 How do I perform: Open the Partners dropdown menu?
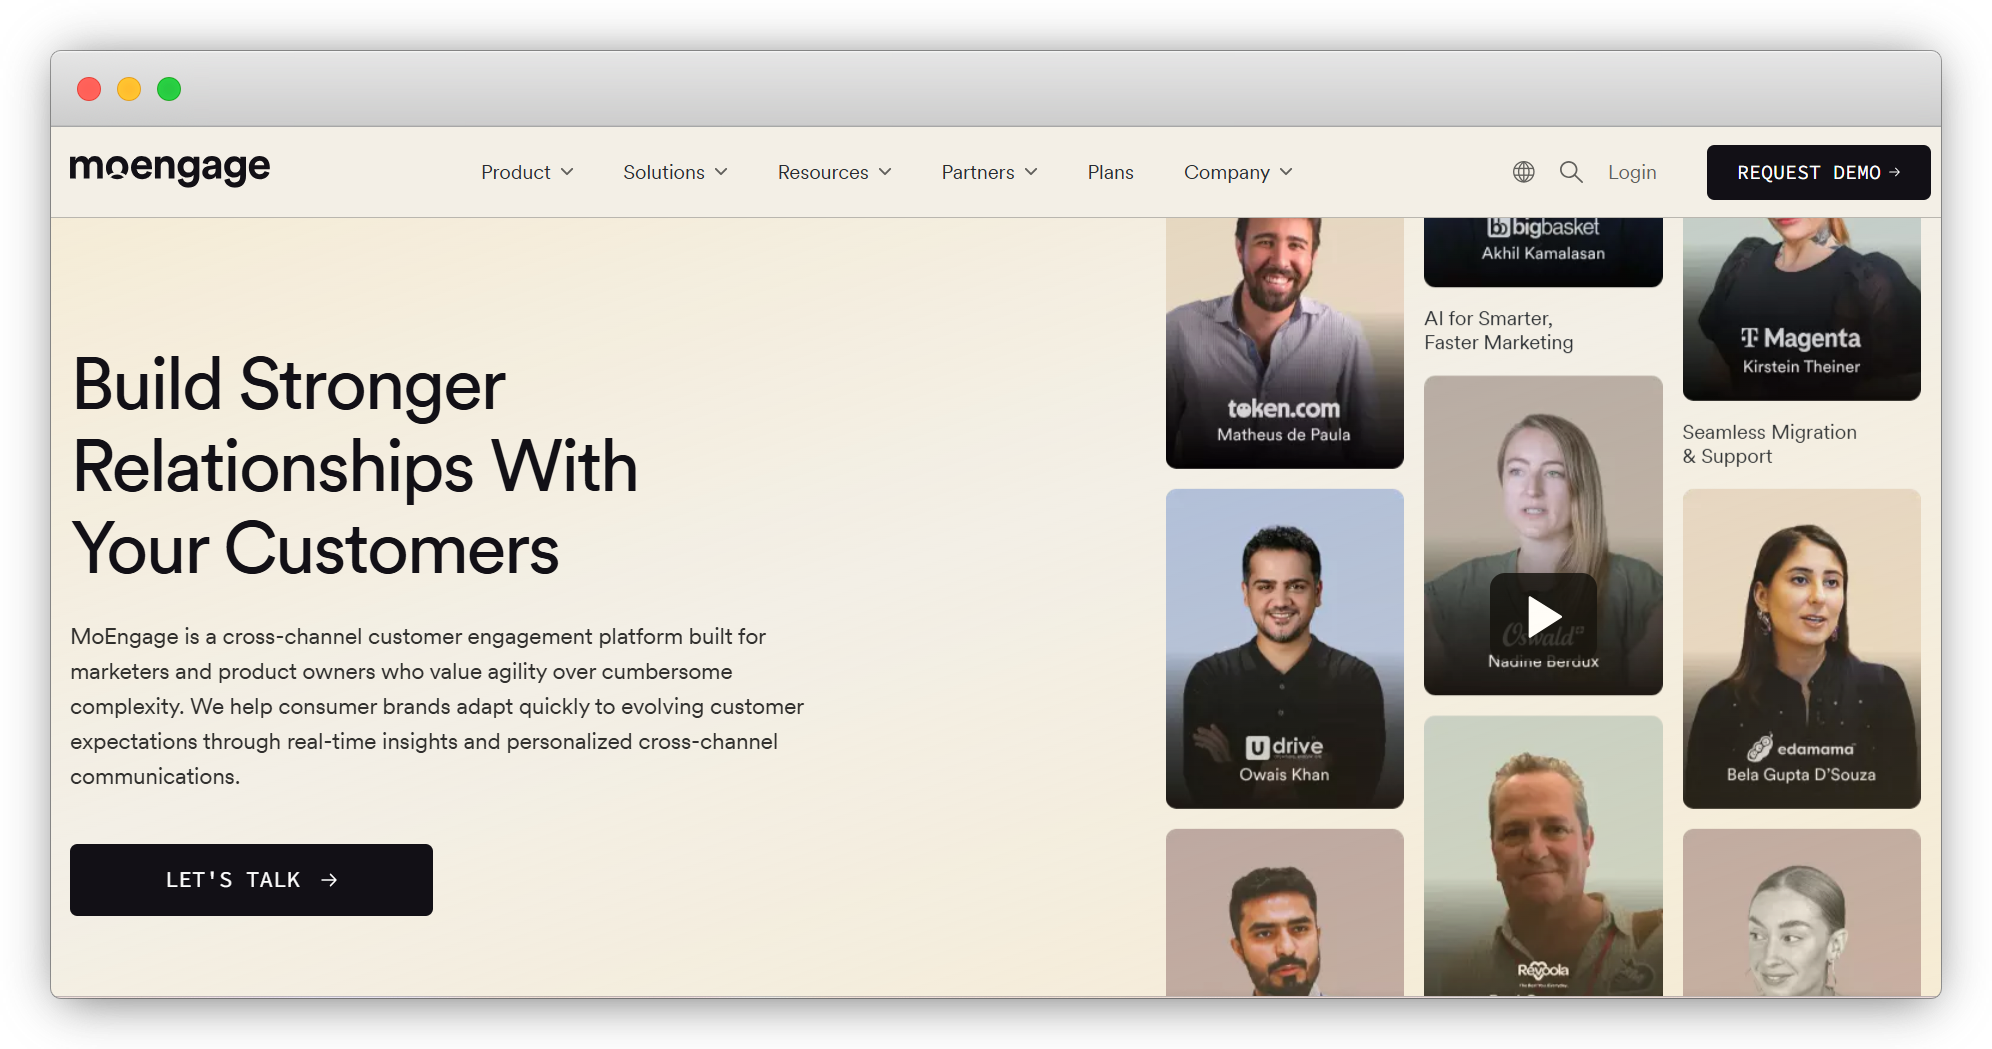[x=989, y=172]
